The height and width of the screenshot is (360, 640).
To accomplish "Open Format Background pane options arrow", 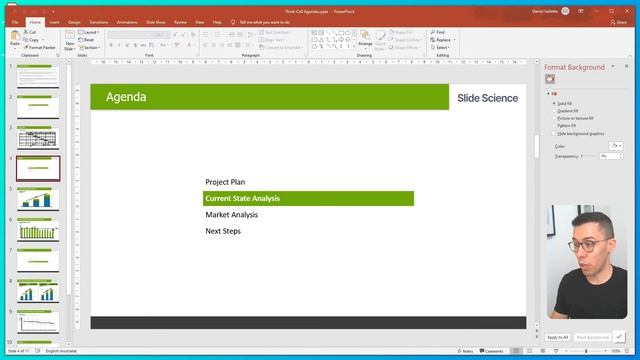I will pos(613,66).
